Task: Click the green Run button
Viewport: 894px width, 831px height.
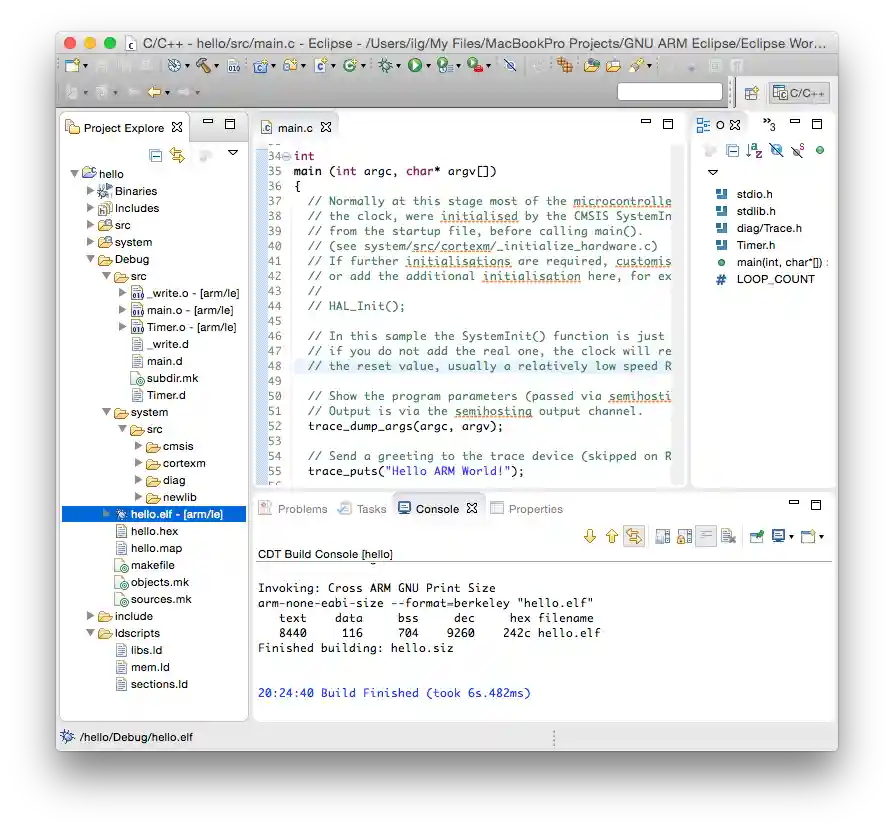Action: [x=414, y=66]
